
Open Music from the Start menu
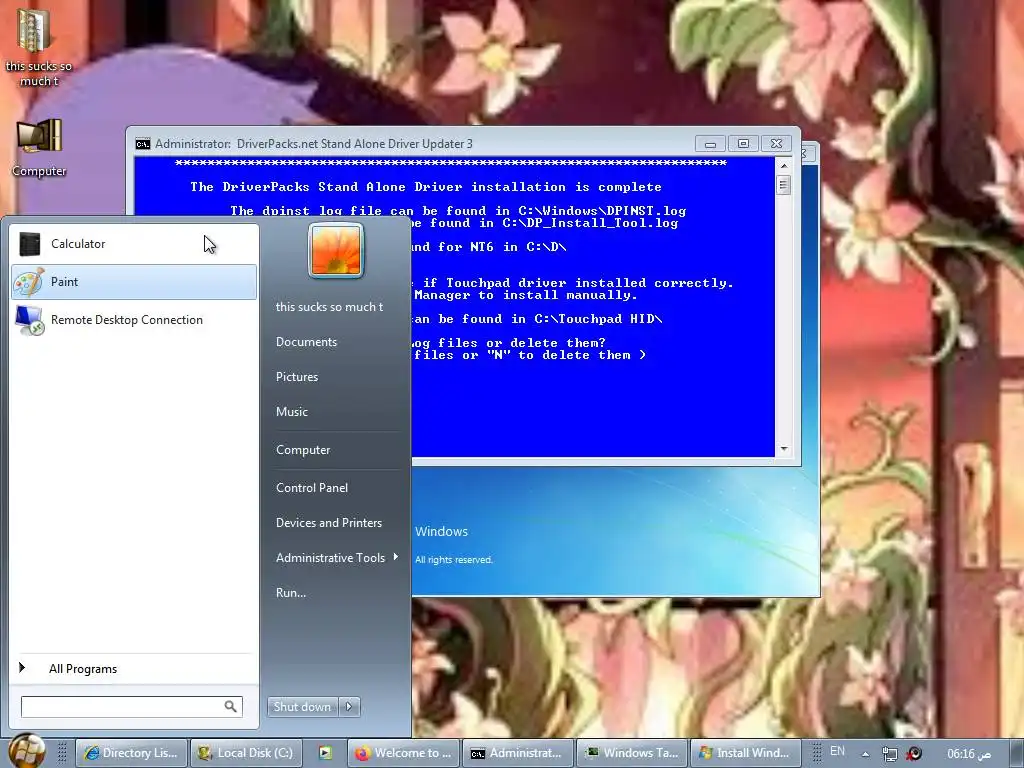tap(291, 412)
